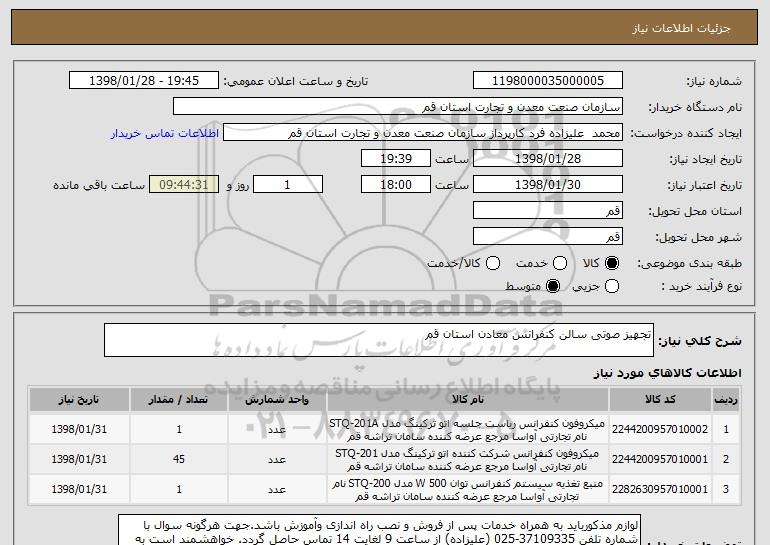Image resolution: width=770 pixels, height=545 pixels.
Task: Click unit عدد in row 2
Action: (277, 460)
